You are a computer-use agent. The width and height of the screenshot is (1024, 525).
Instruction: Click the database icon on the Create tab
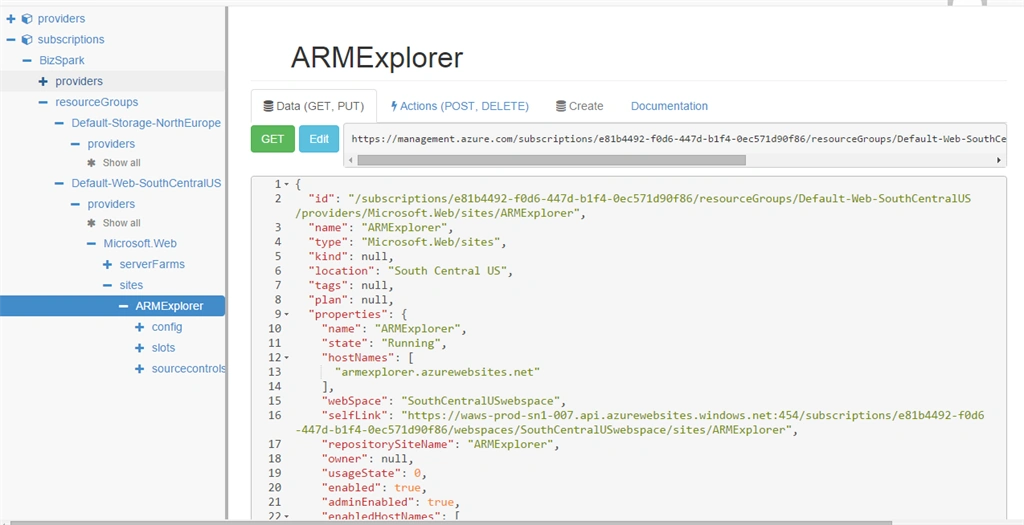pyautogui.click(x=560, y=106)
